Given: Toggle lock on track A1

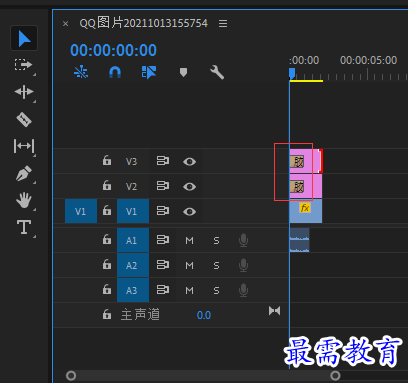Looking at the screenshot, I should pyautogui.click(x=107, y=239).
